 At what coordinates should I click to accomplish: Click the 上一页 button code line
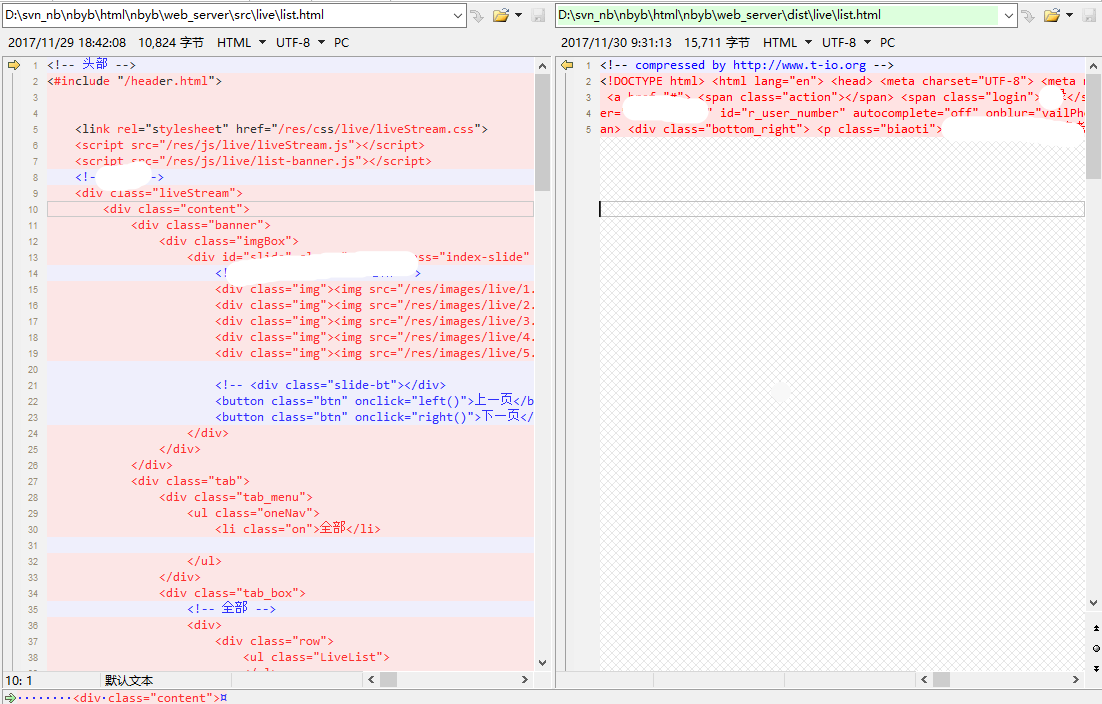click(x=375, y=401)
